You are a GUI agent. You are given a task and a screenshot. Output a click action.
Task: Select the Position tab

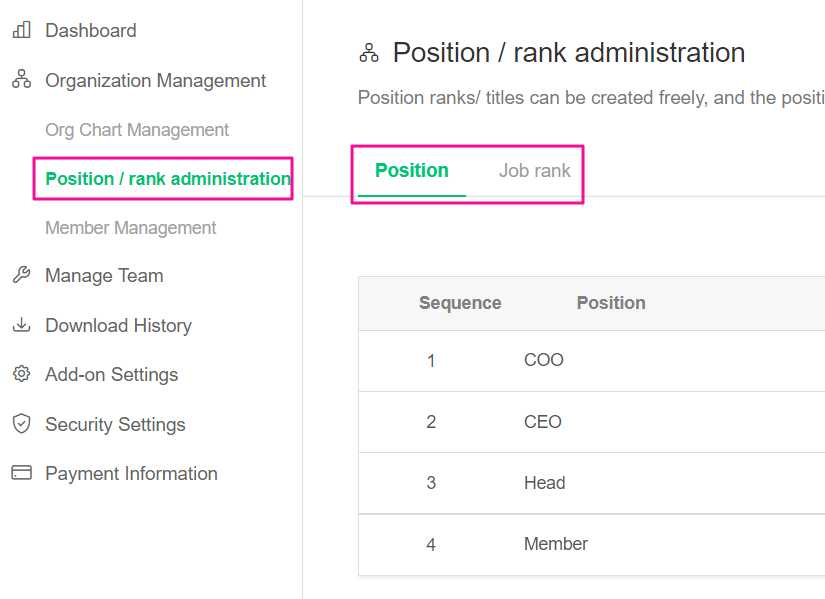coord(412,171)
